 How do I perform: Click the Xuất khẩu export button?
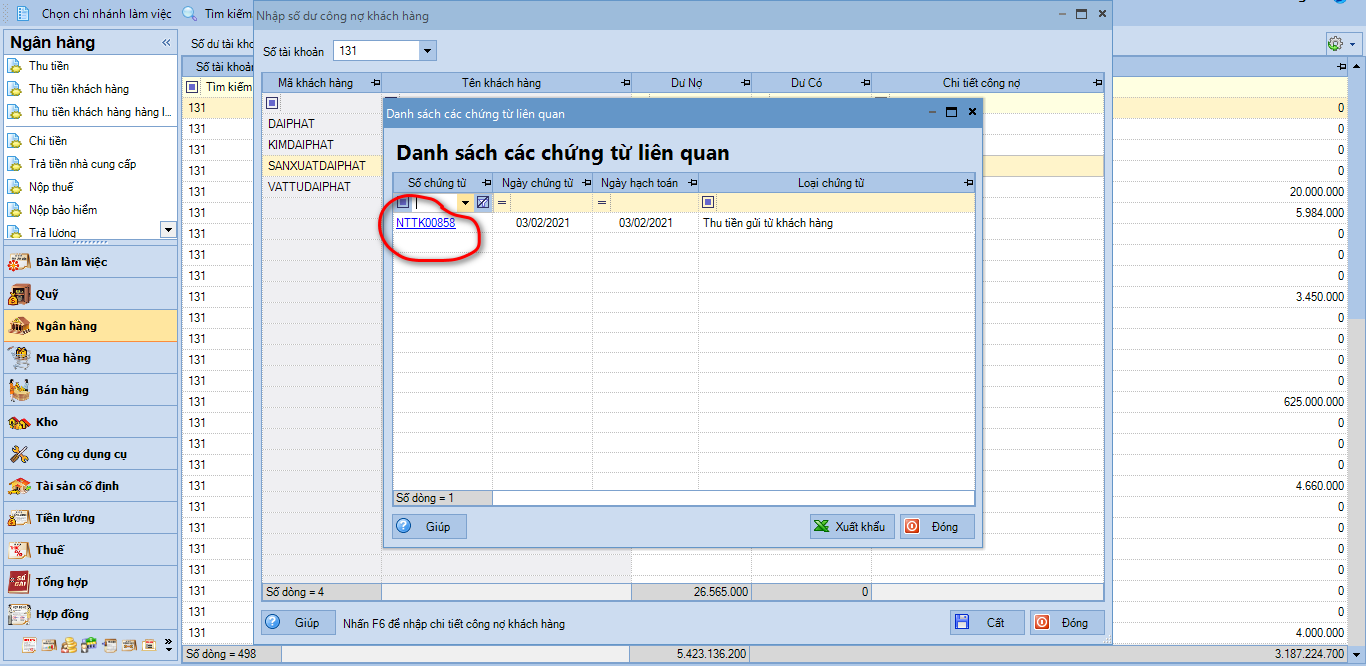pyautogui.click(x=852, y=527)
